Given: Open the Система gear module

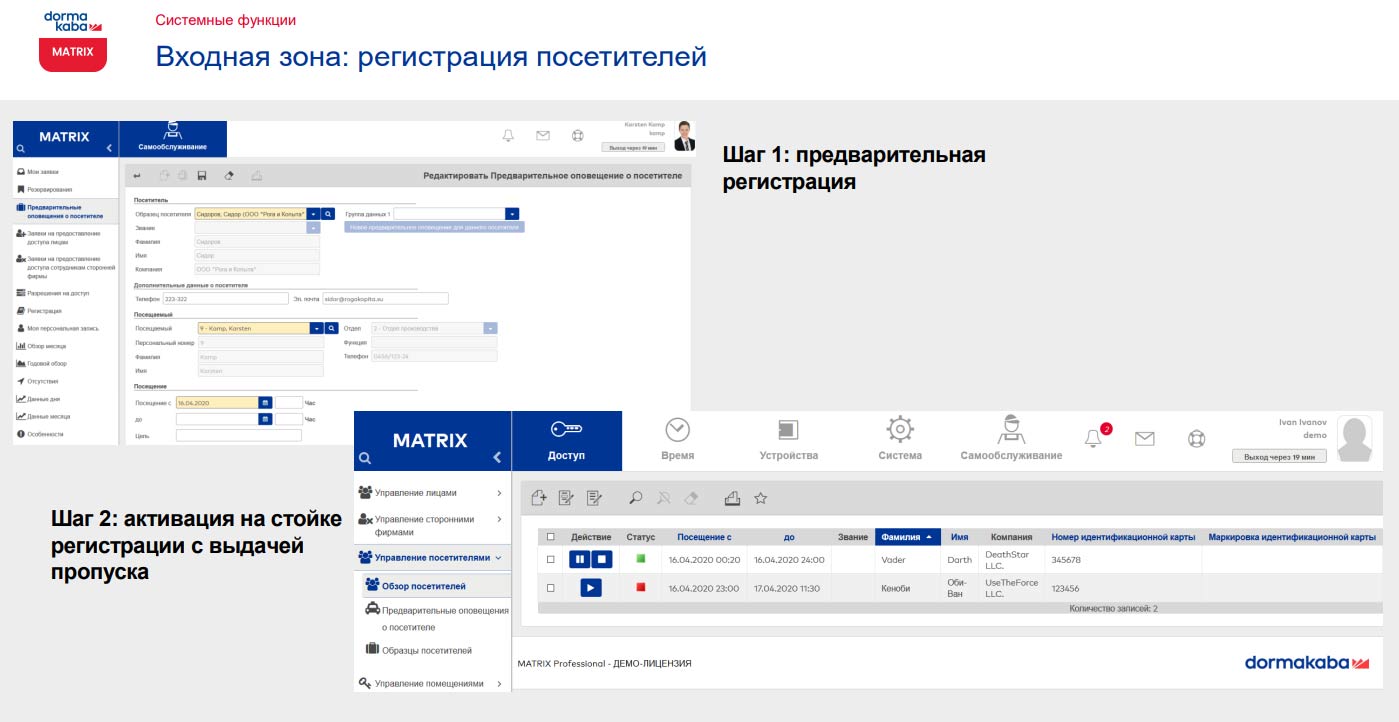Looking at the screenshot, I should (x=900, y=439).
